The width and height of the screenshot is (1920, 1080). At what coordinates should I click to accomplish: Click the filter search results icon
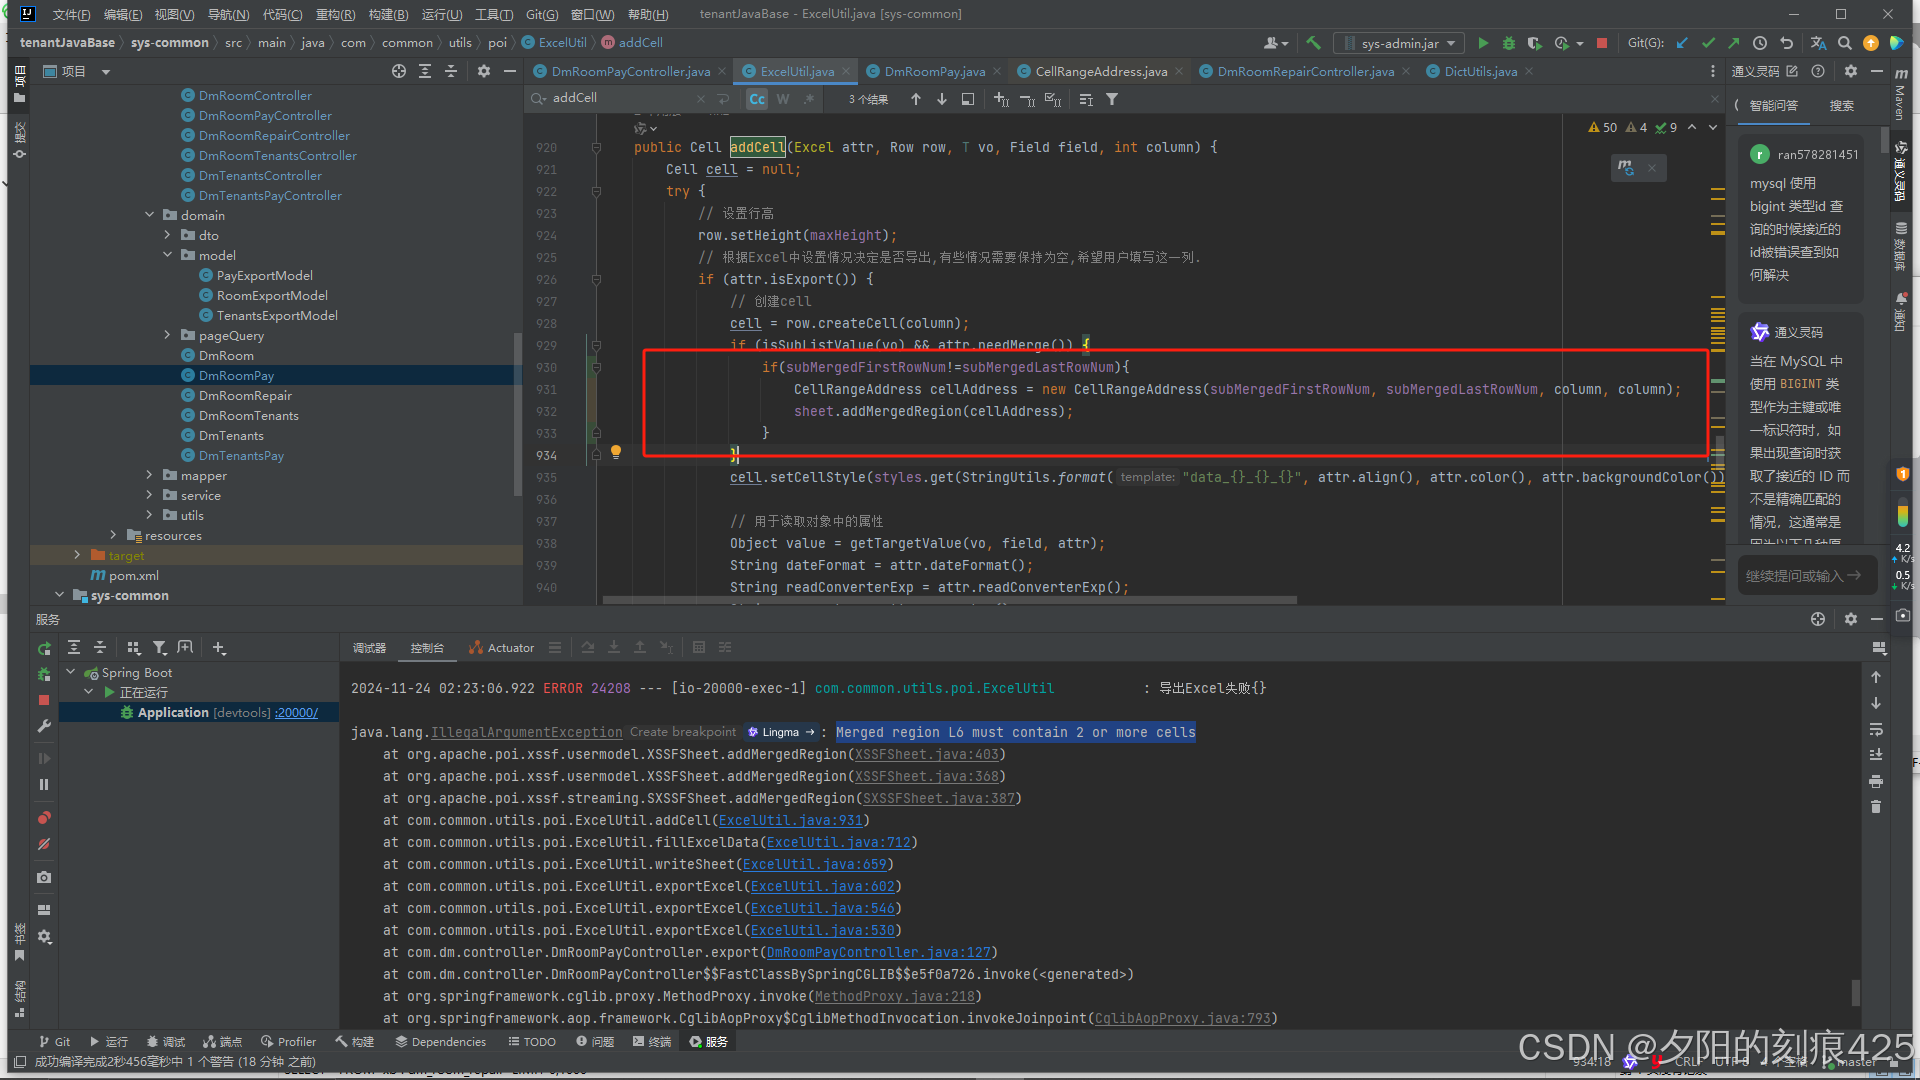tap(1112, 99)
